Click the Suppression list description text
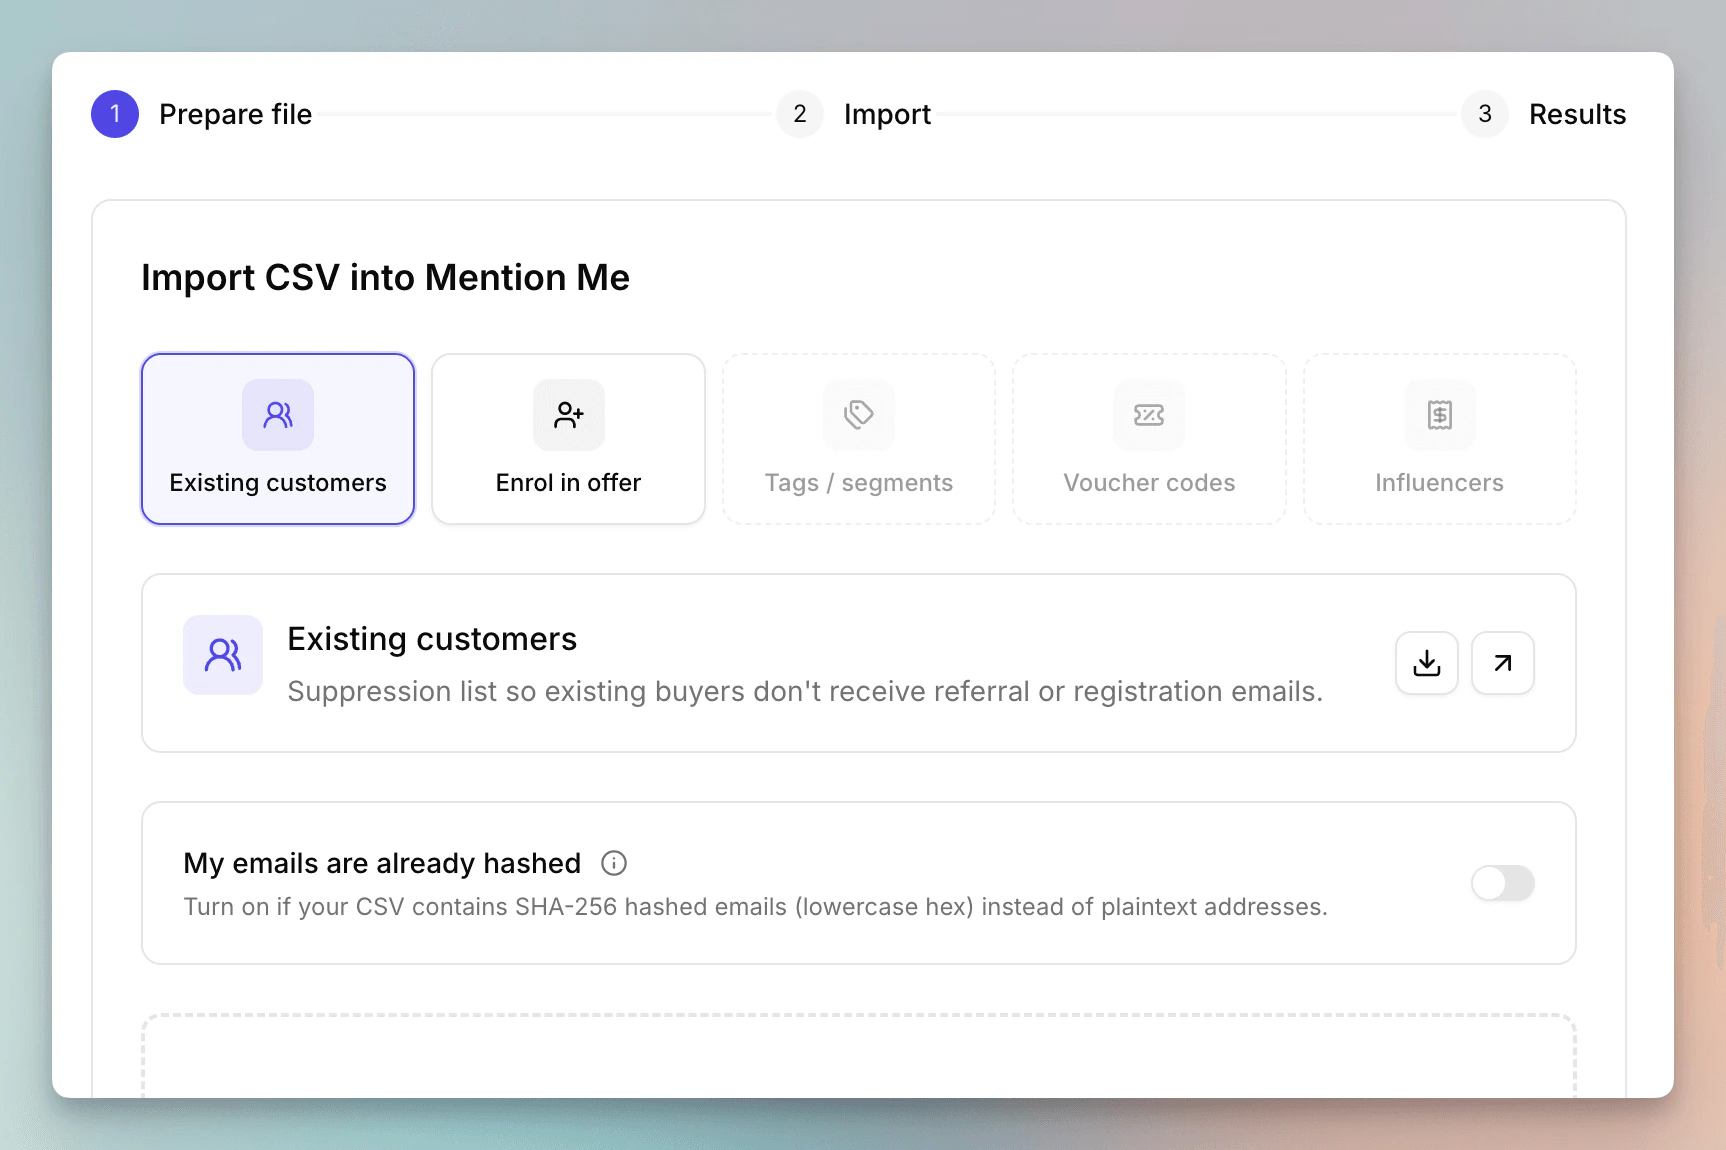 [805, 692]
